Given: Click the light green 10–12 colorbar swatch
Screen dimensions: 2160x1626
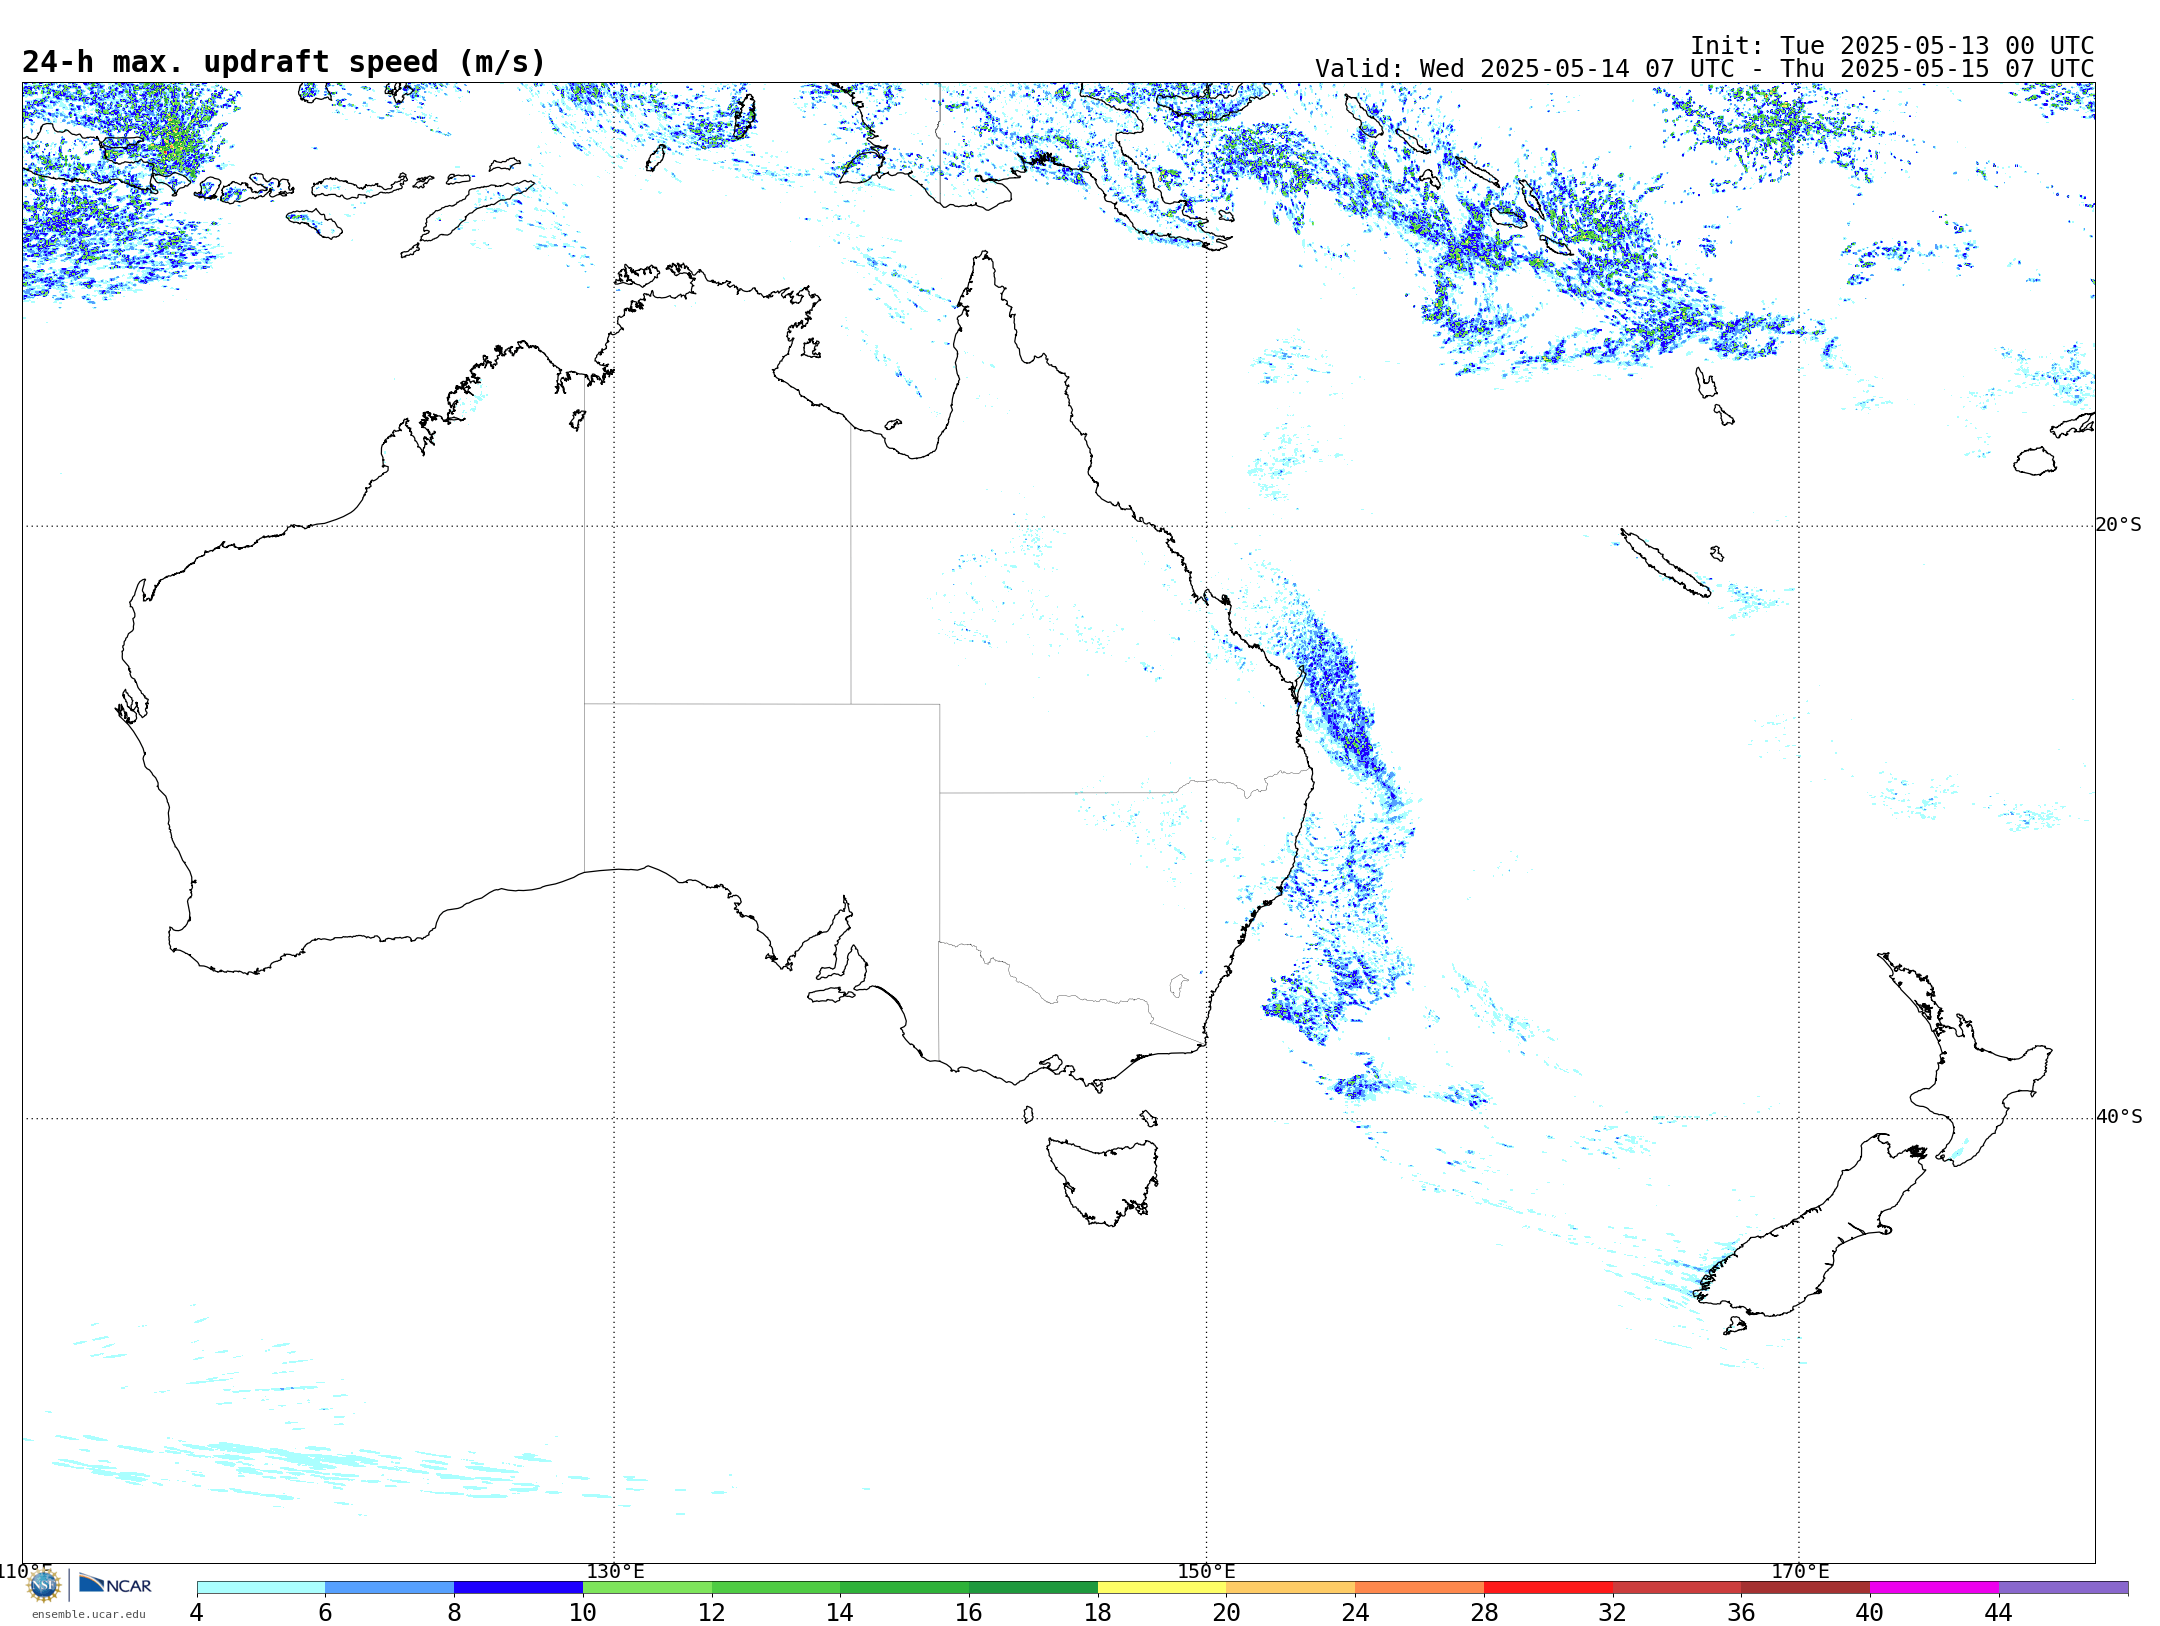Looking at the screenshot, I should point(647,1588).
